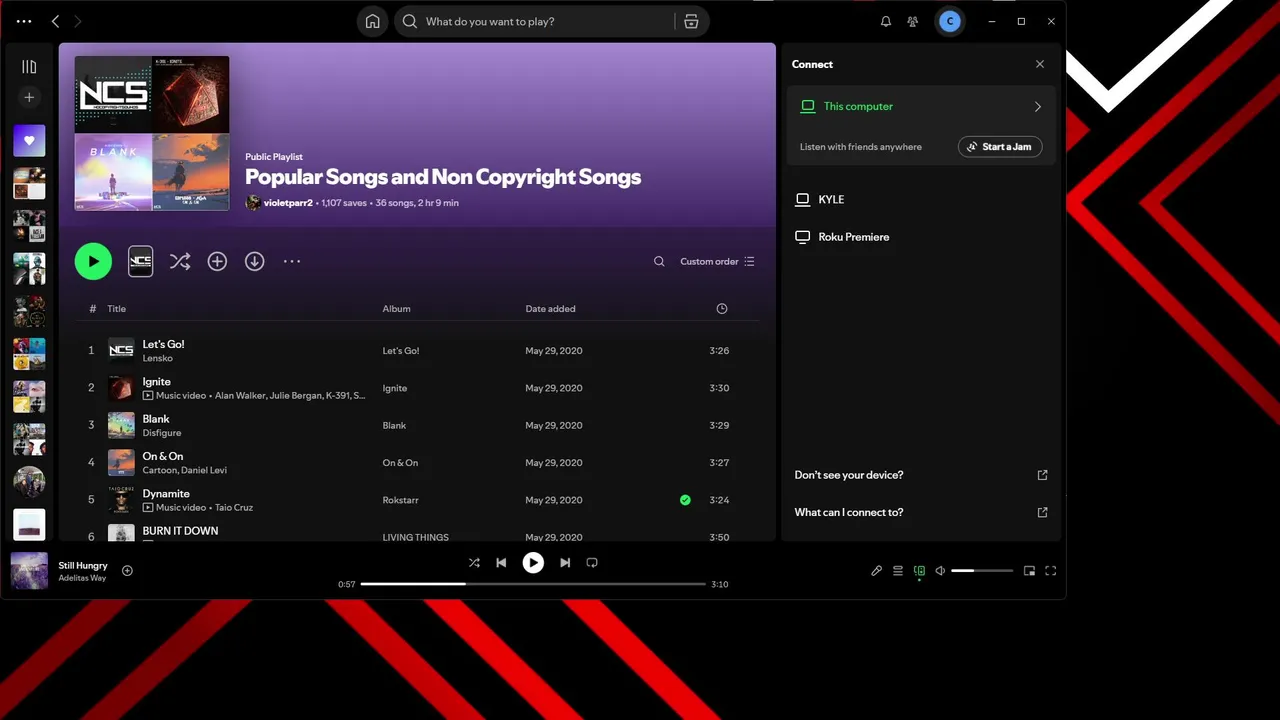Go back with the left arrow

[55, 21]
